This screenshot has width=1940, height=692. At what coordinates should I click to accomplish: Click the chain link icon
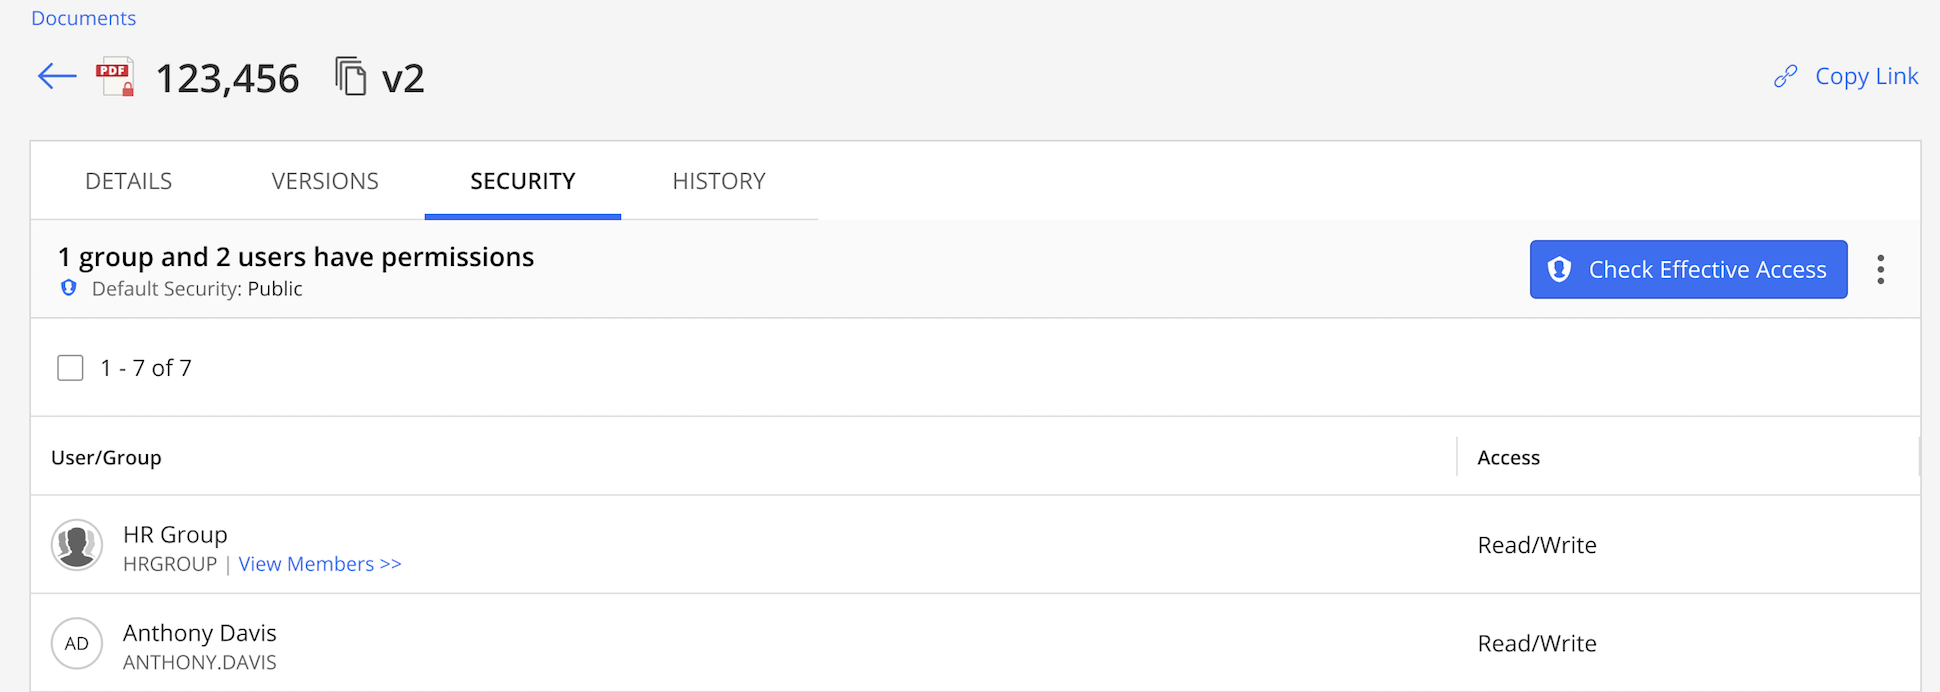[x=1785, y=77]
